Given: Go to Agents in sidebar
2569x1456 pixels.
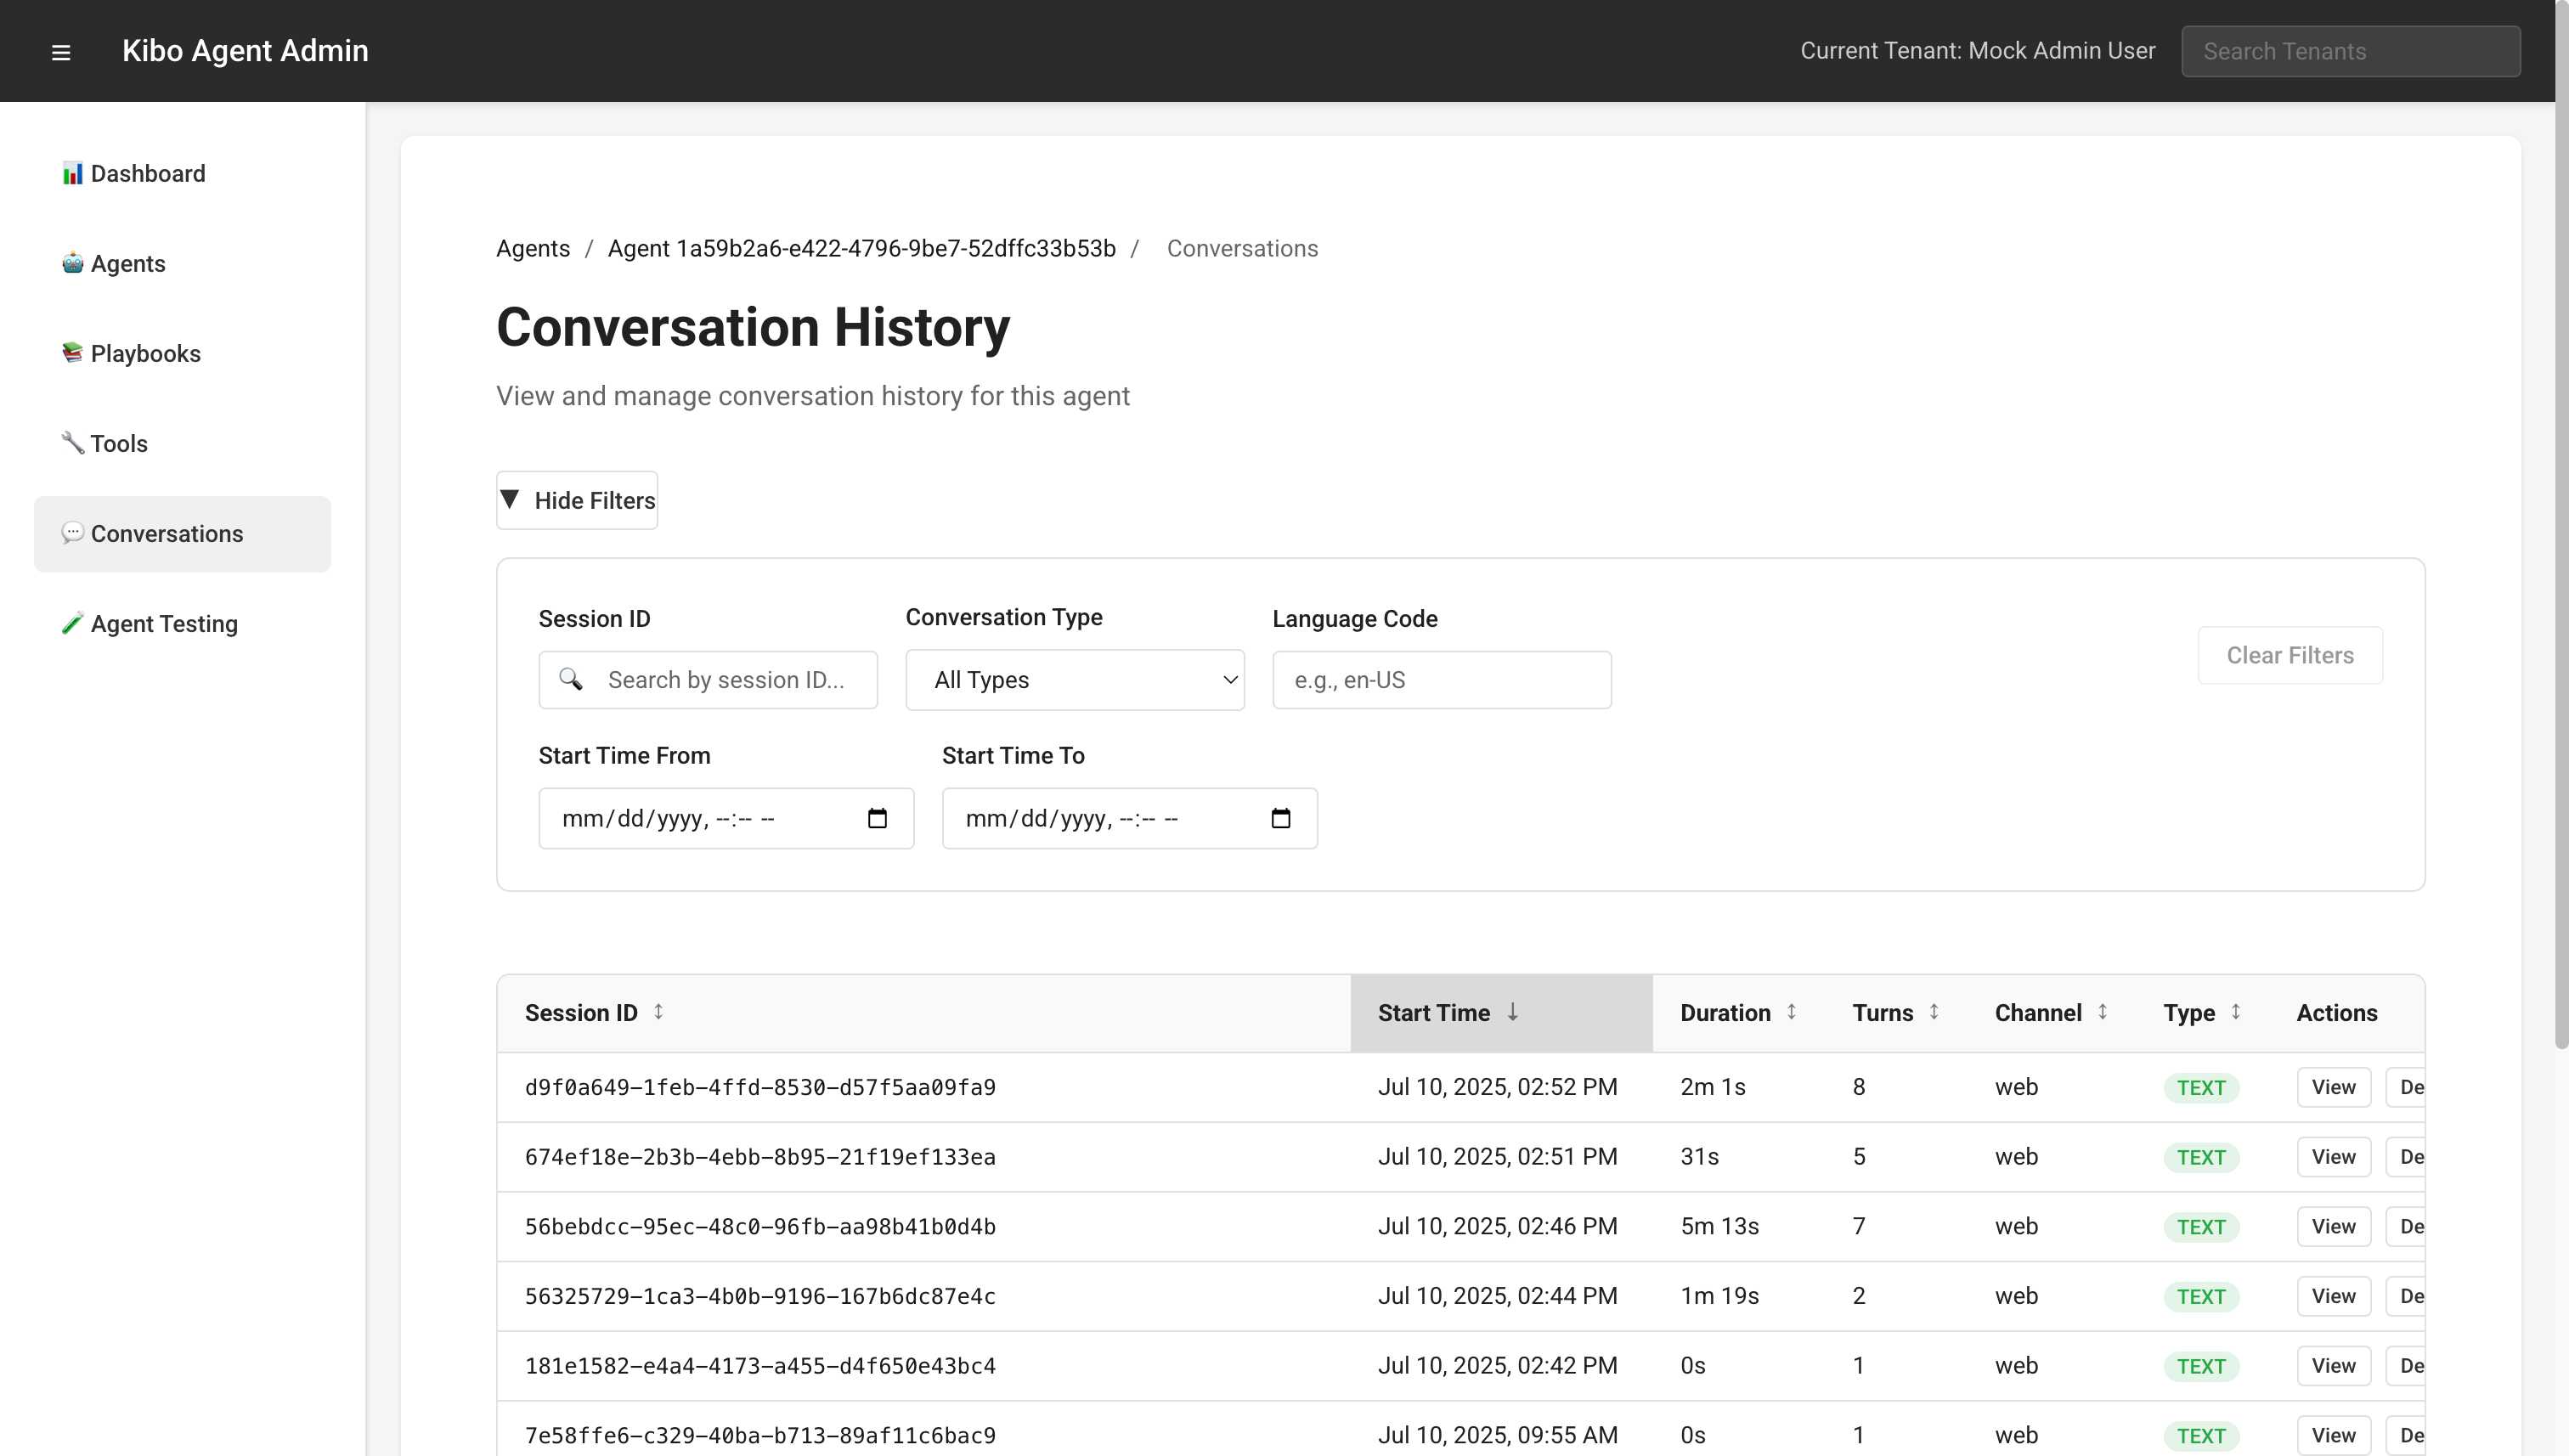Looking at the screenshot, I should [182, 264].
